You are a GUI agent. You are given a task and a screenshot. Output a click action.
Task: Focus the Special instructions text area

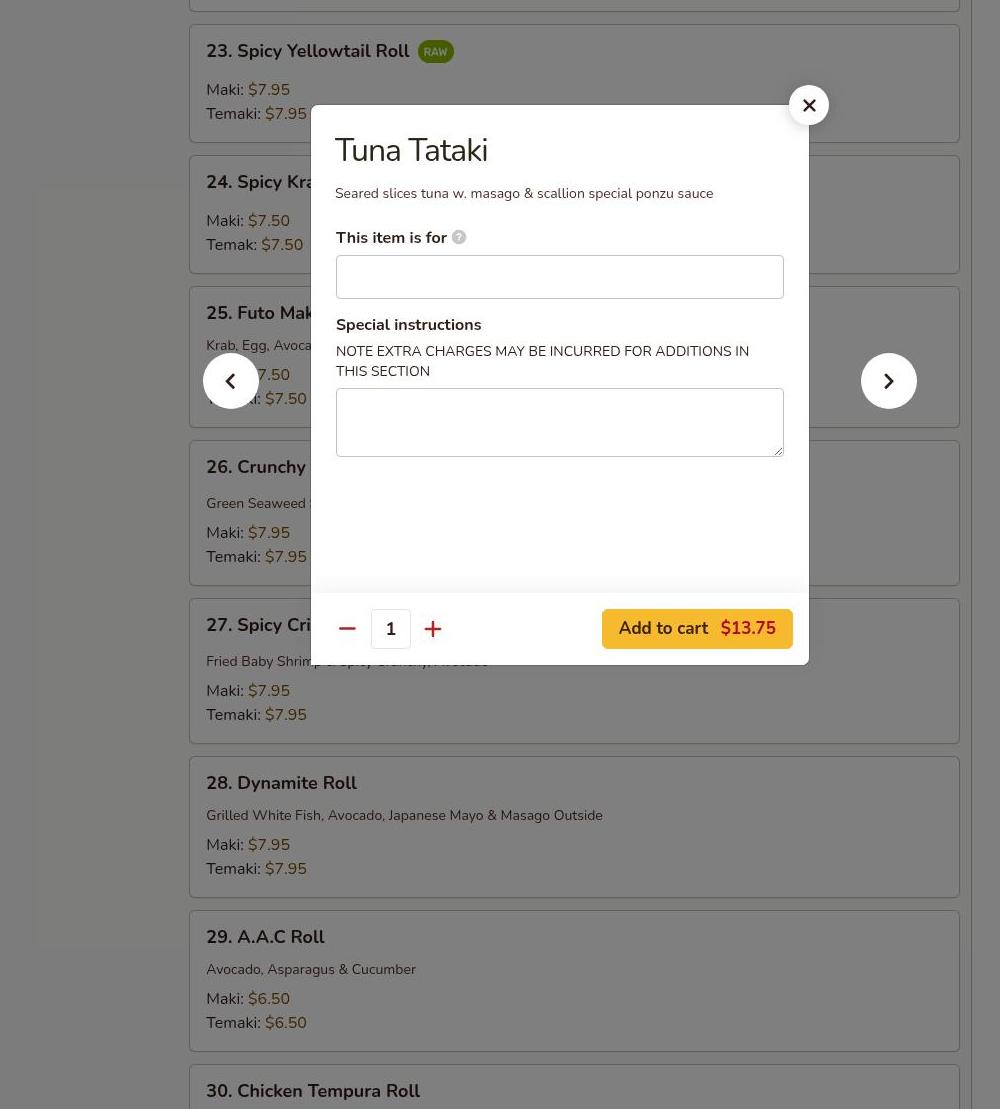click(559, 422)
